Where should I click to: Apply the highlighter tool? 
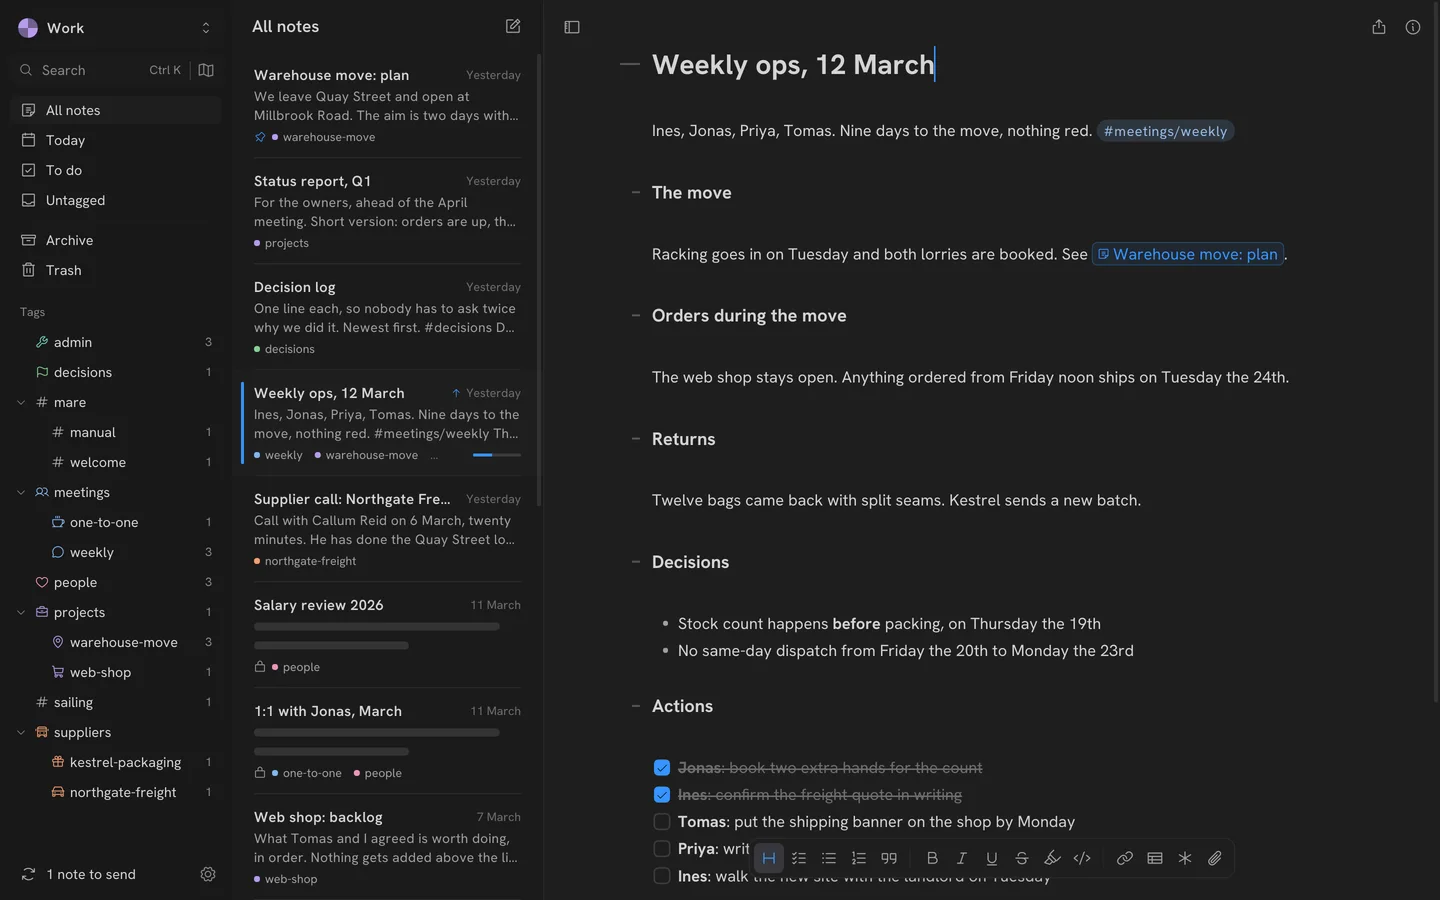(1052, 858)
